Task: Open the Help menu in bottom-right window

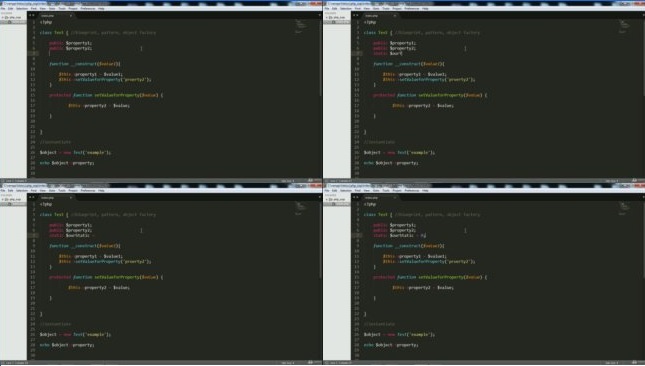Action: (425, 190)
